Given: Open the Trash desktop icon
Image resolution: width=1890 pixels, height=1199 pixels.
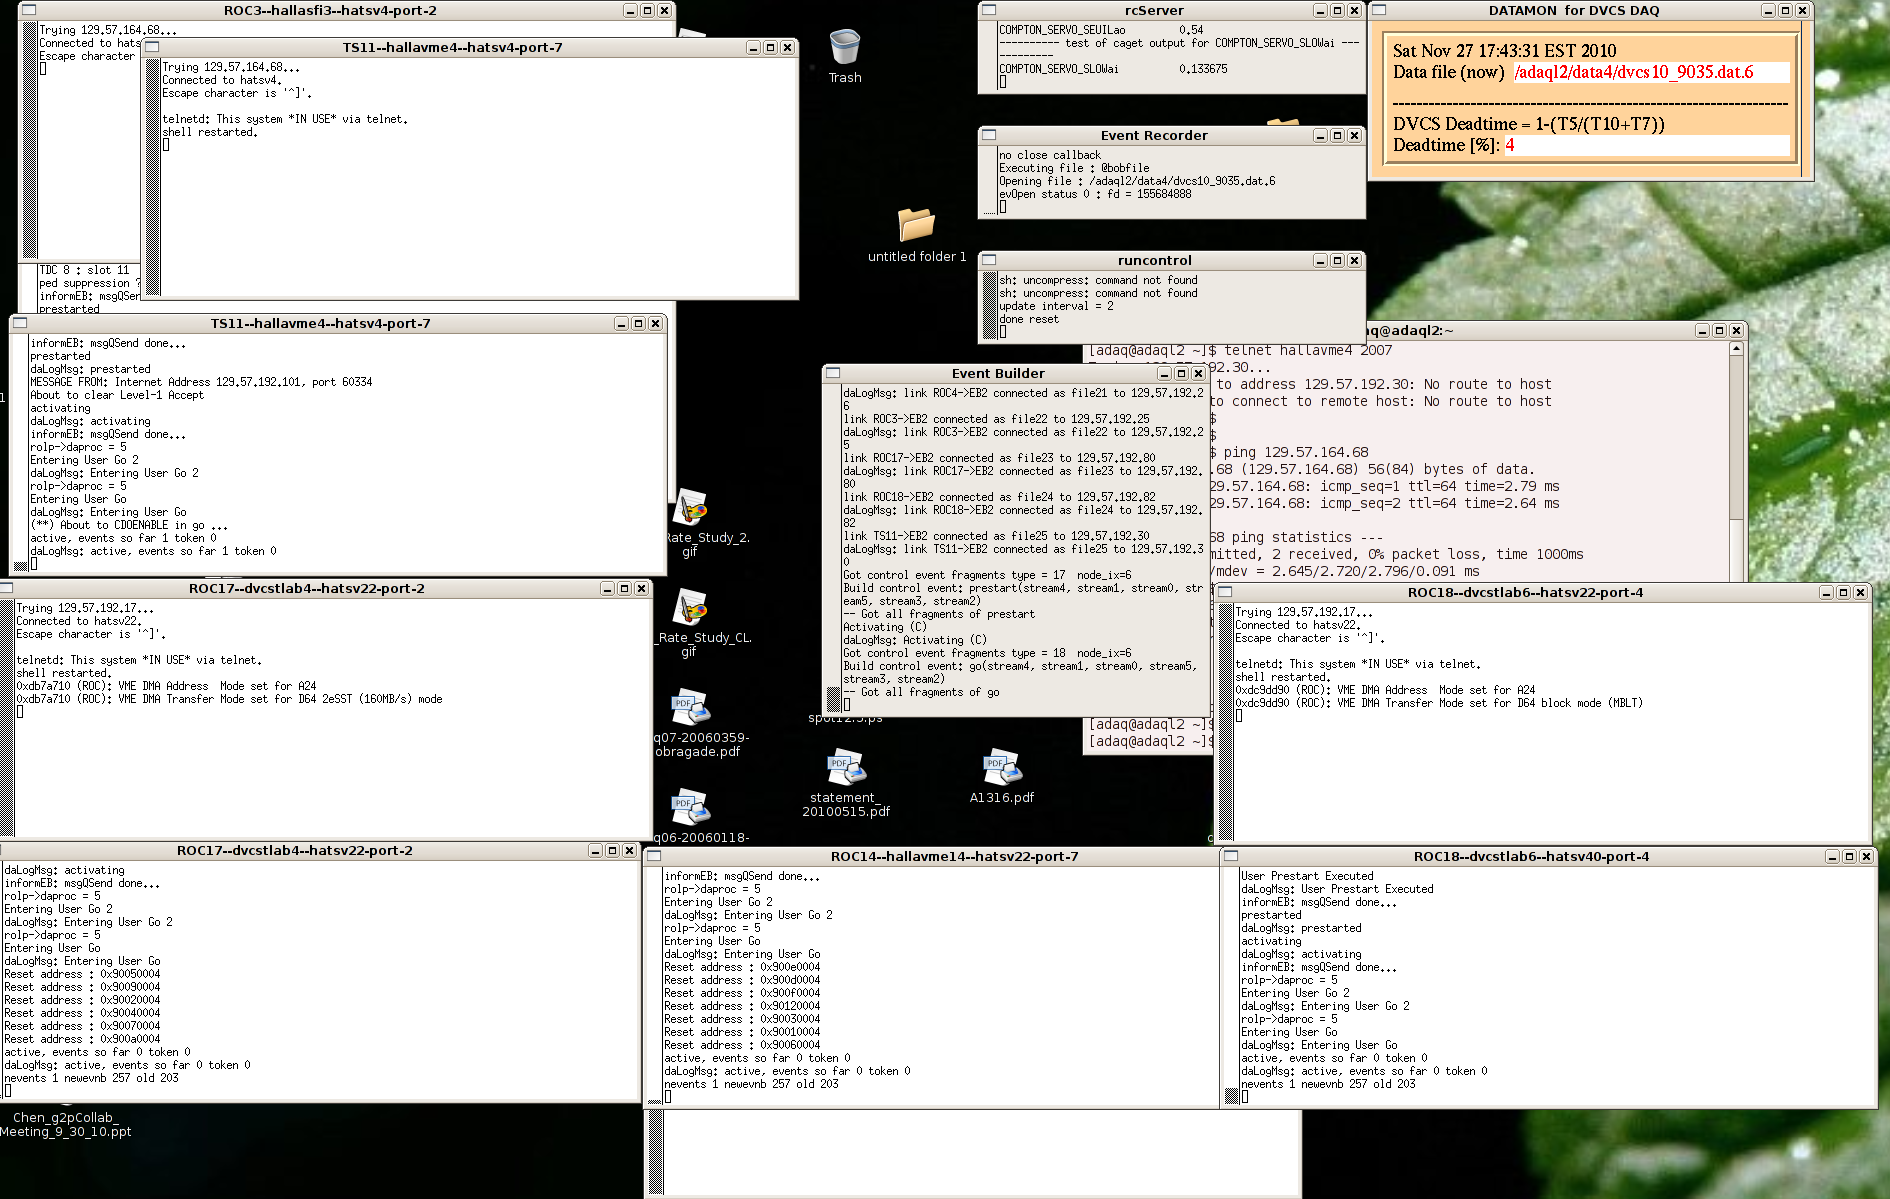Looking at the screenshot, I should [845, 55].
